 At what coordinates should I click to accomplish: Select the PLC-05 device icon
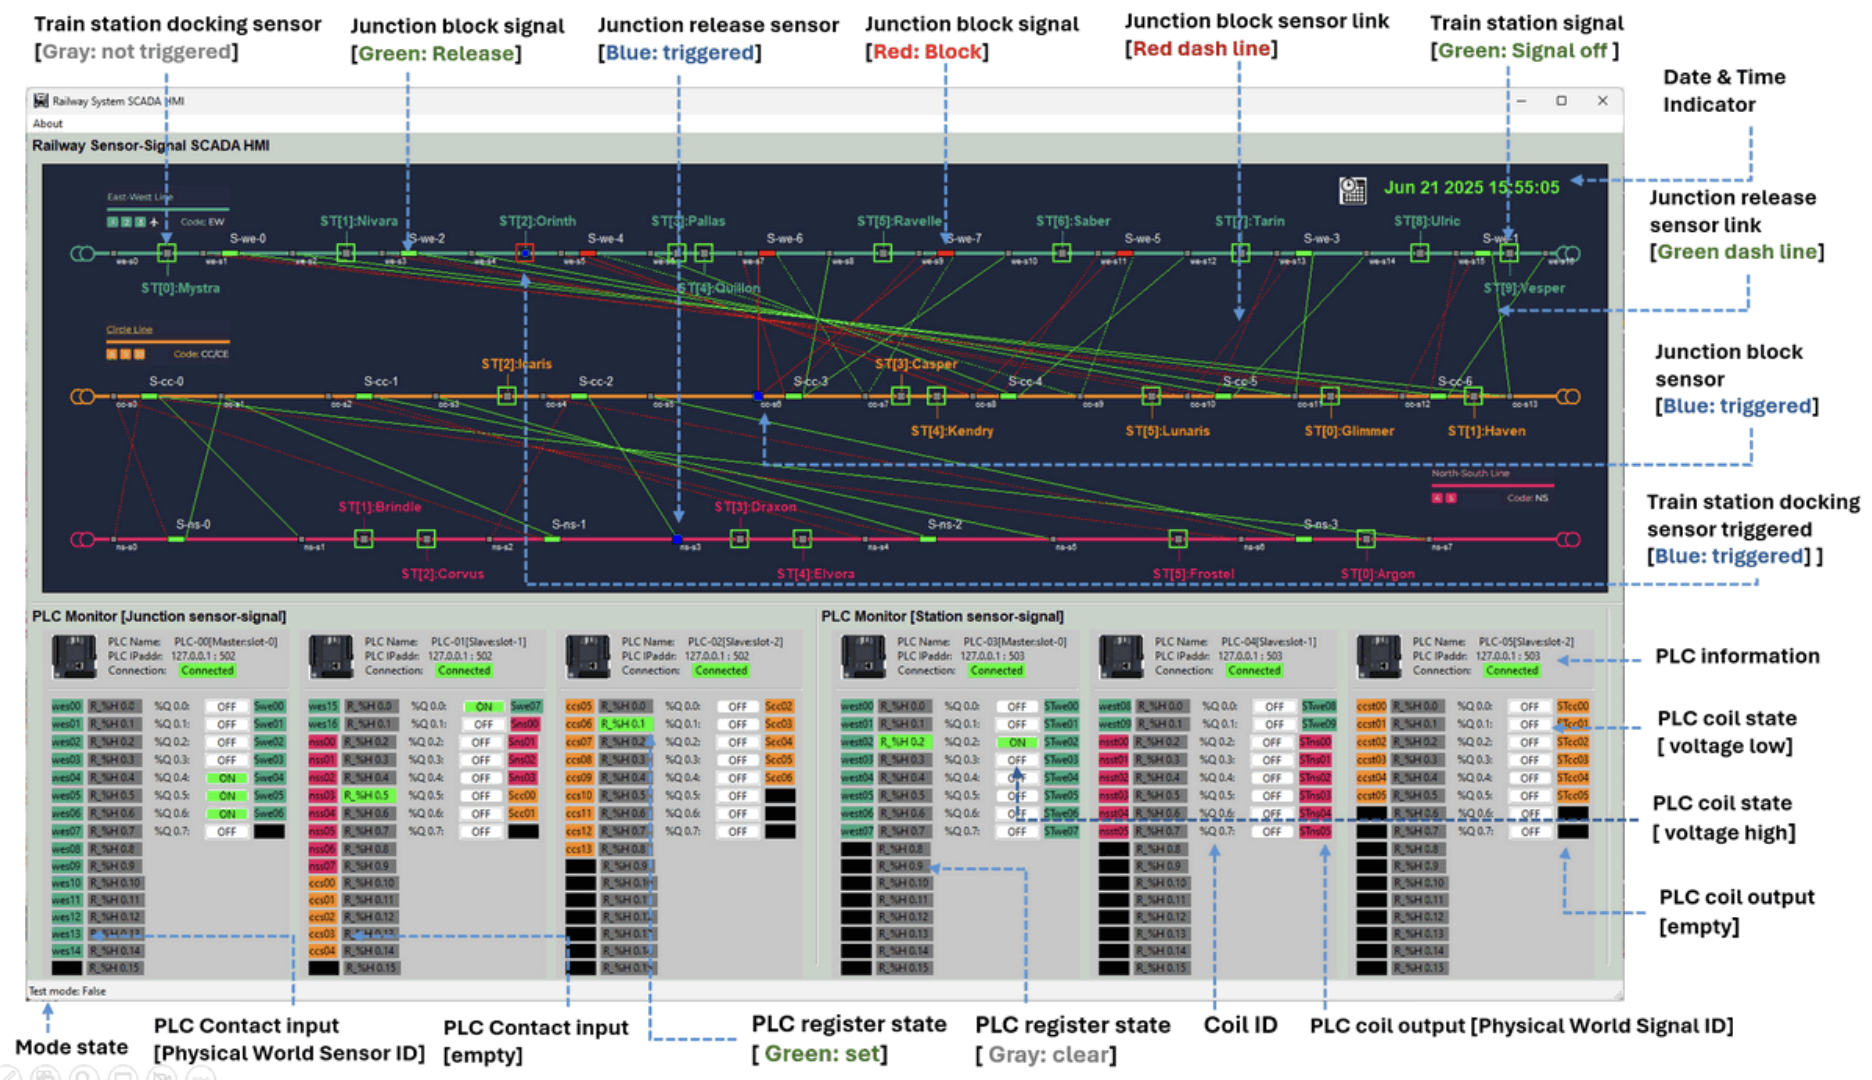(1380, 657)
